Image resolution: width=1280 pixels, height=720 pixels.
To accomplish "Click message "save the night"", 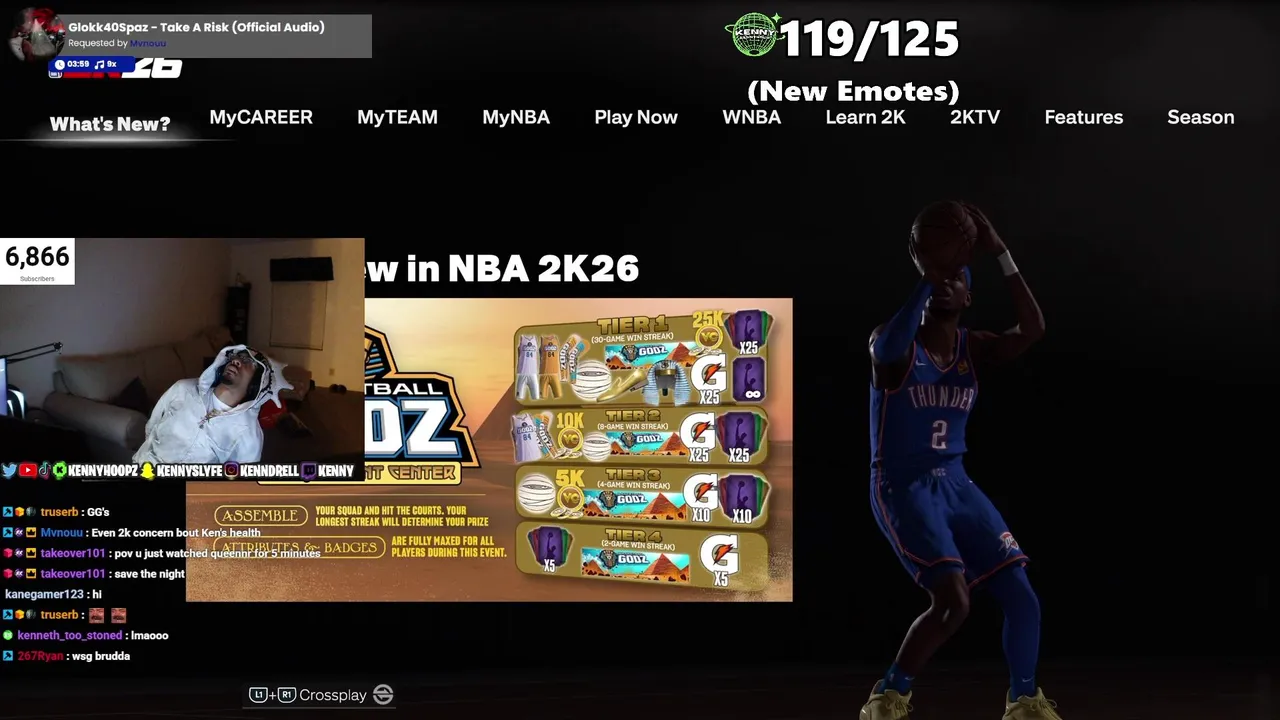I will pos(149,574).
